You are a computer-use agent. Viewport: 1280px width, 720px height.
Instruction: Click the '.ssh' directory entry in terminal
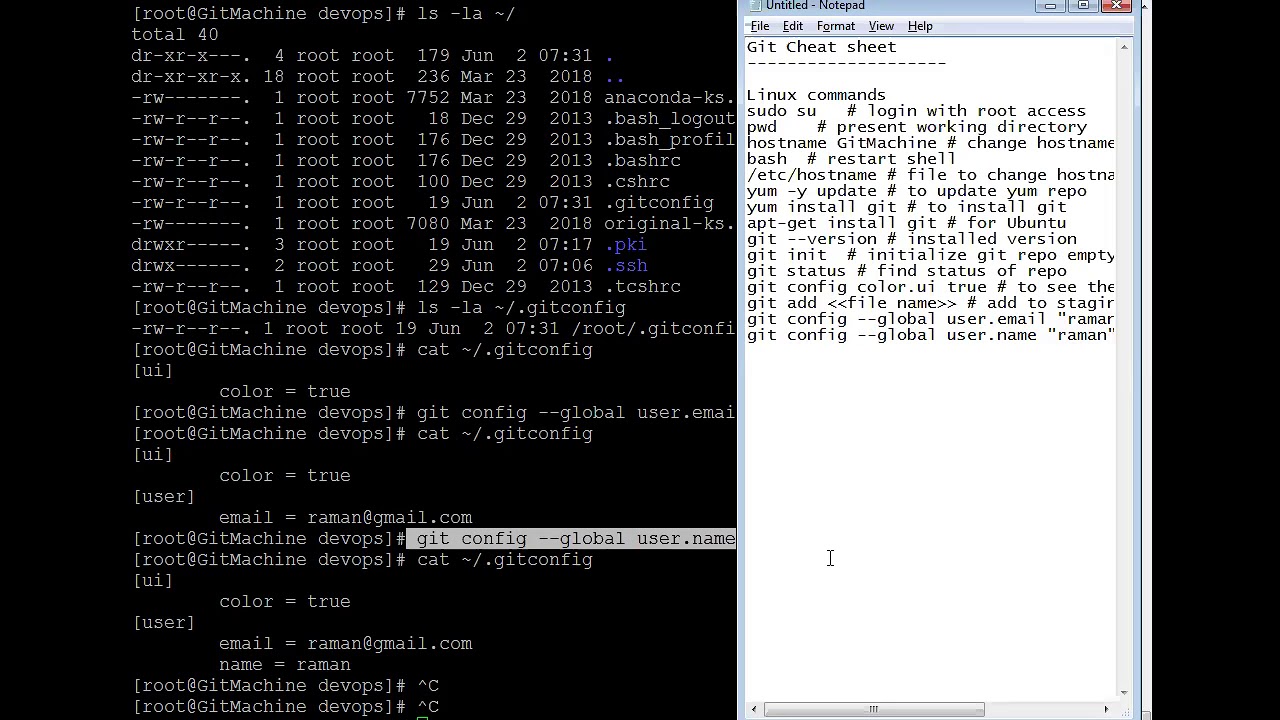[626, 266]
